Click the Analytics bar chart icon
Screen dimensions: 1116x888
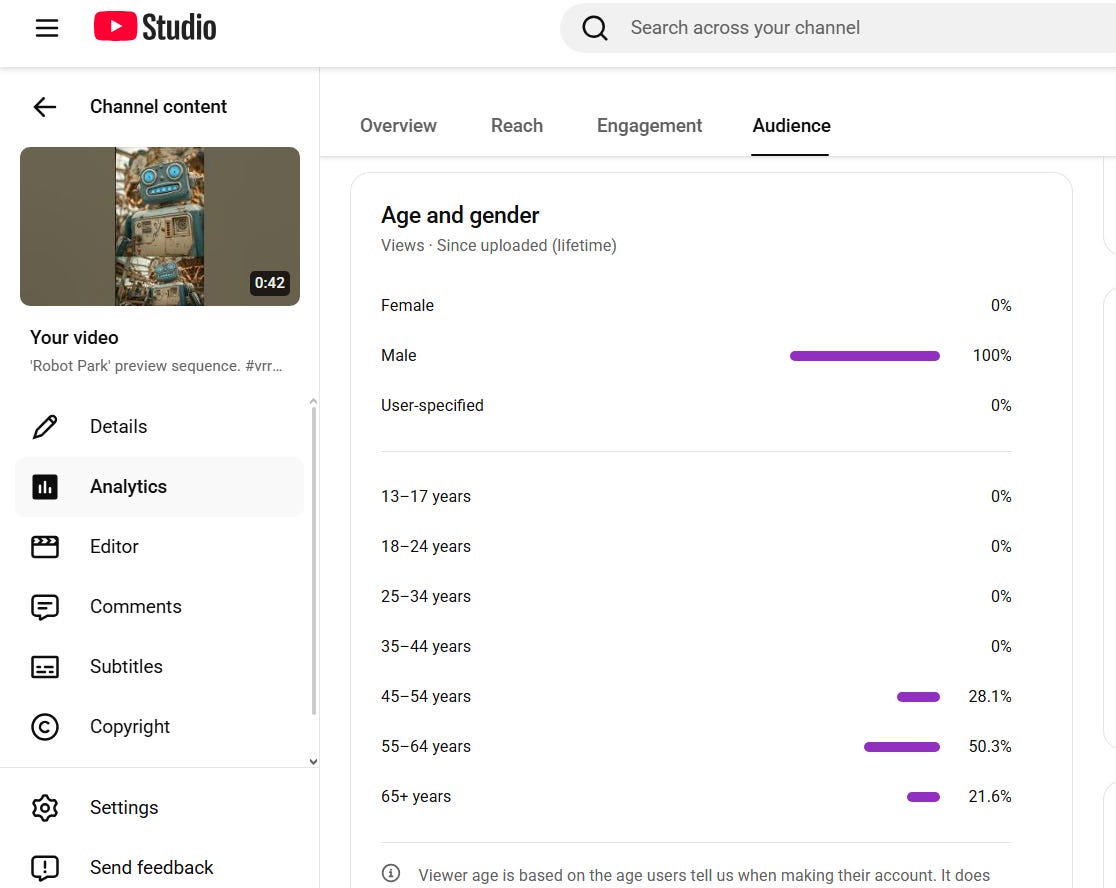45,487
